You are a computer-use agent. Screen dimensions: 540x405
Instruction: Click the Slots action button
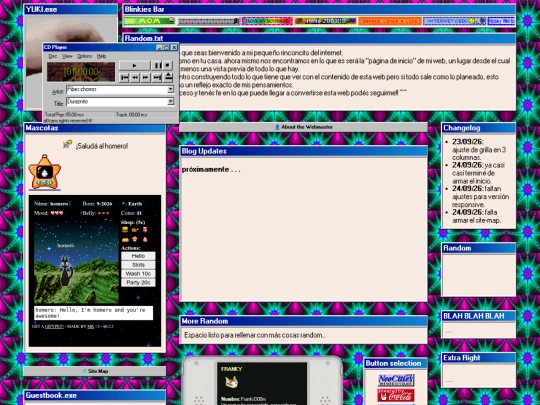pyautogui.click(x=138, y=265)
